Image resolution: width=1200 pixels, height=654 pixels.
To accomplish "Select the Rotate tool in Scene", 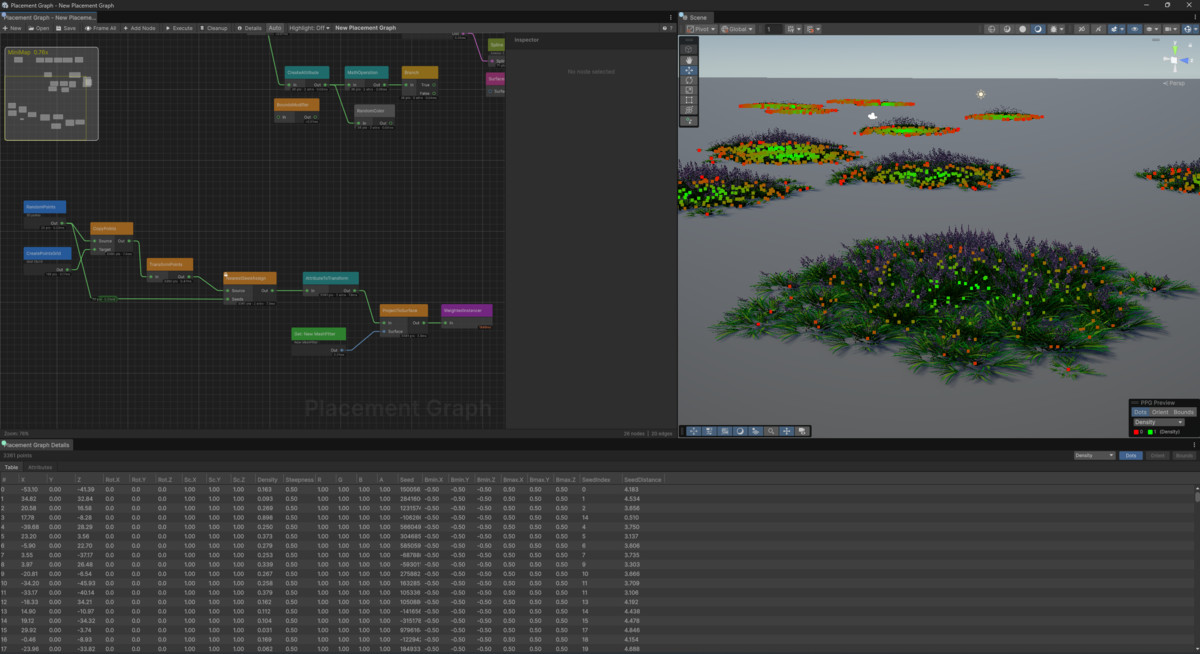I will 690,80.
